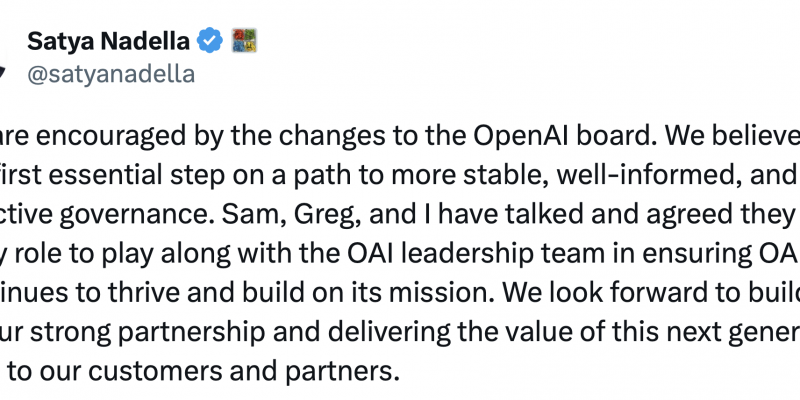The image size is (800, 400).
Task: Open Satya Nadella's profile via display name
Action: coord(108,41)
